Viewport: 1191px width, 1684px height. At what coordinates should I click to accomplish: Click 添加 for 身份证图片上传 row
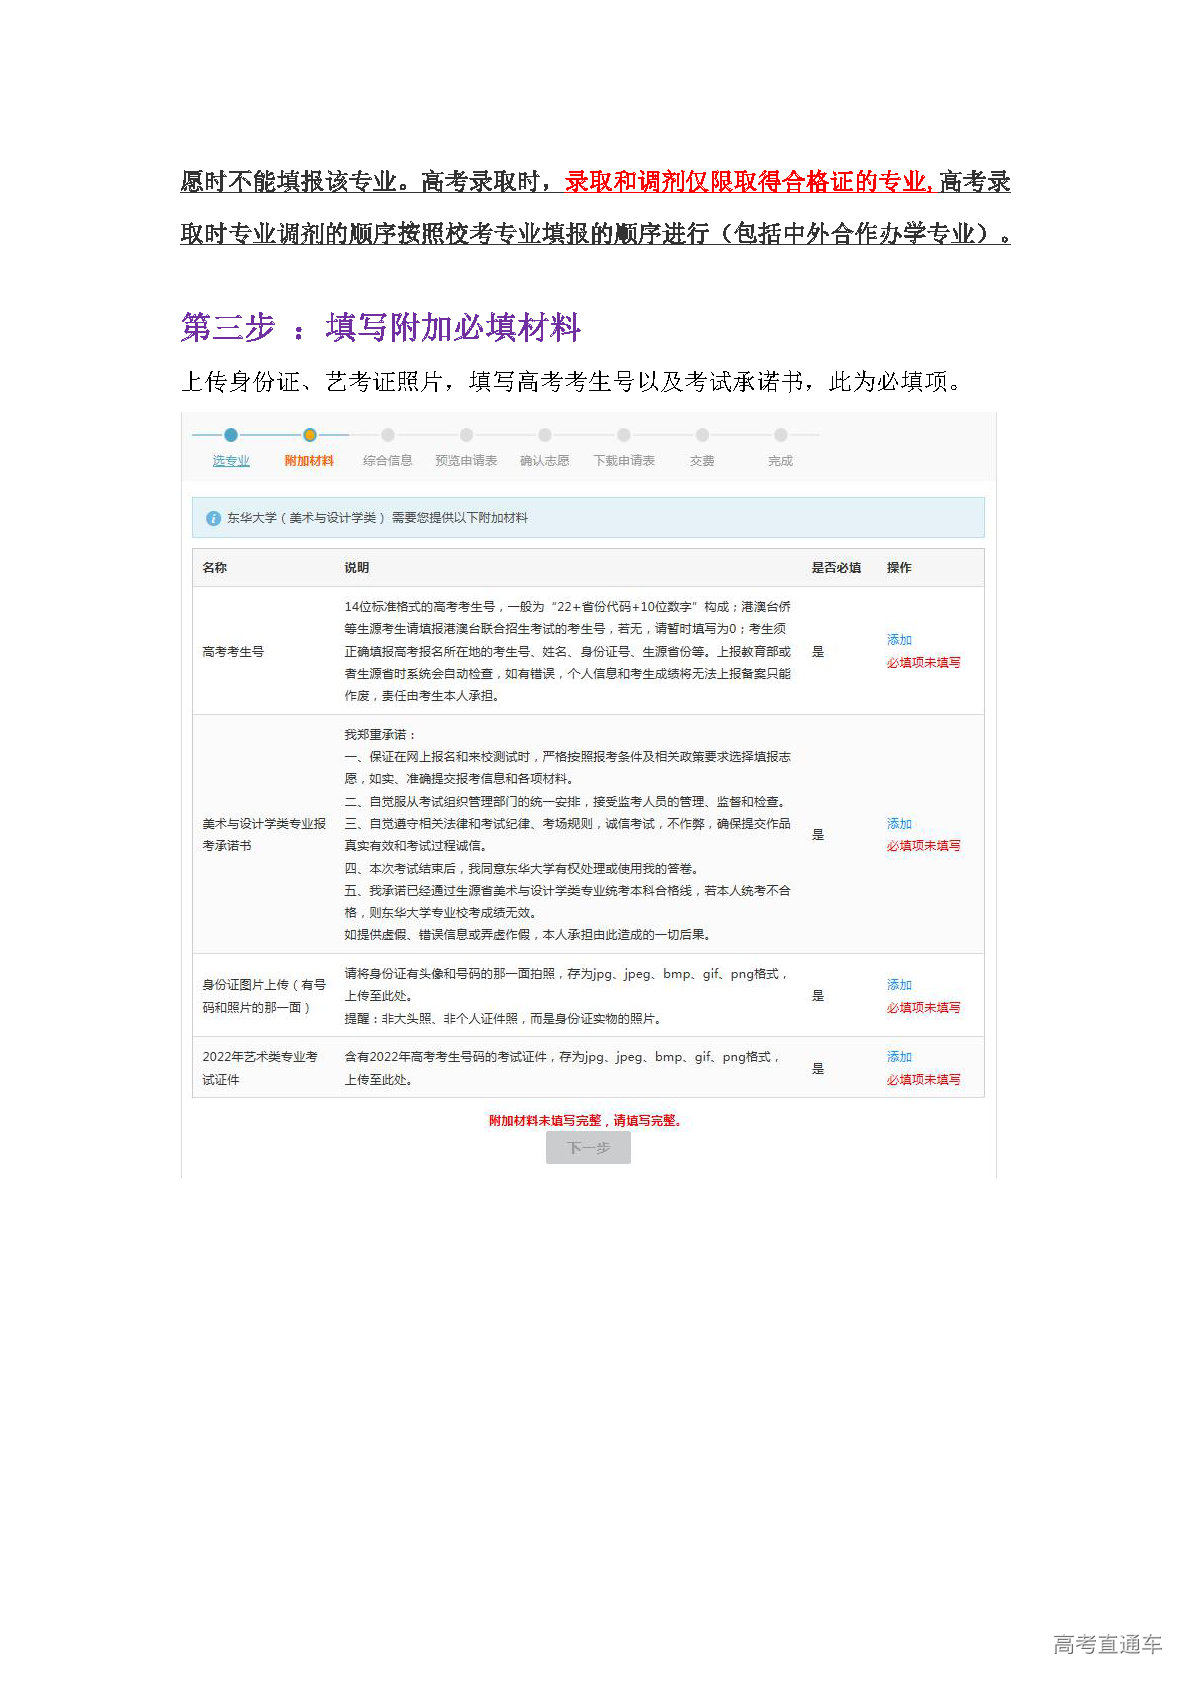click(899, 985)
